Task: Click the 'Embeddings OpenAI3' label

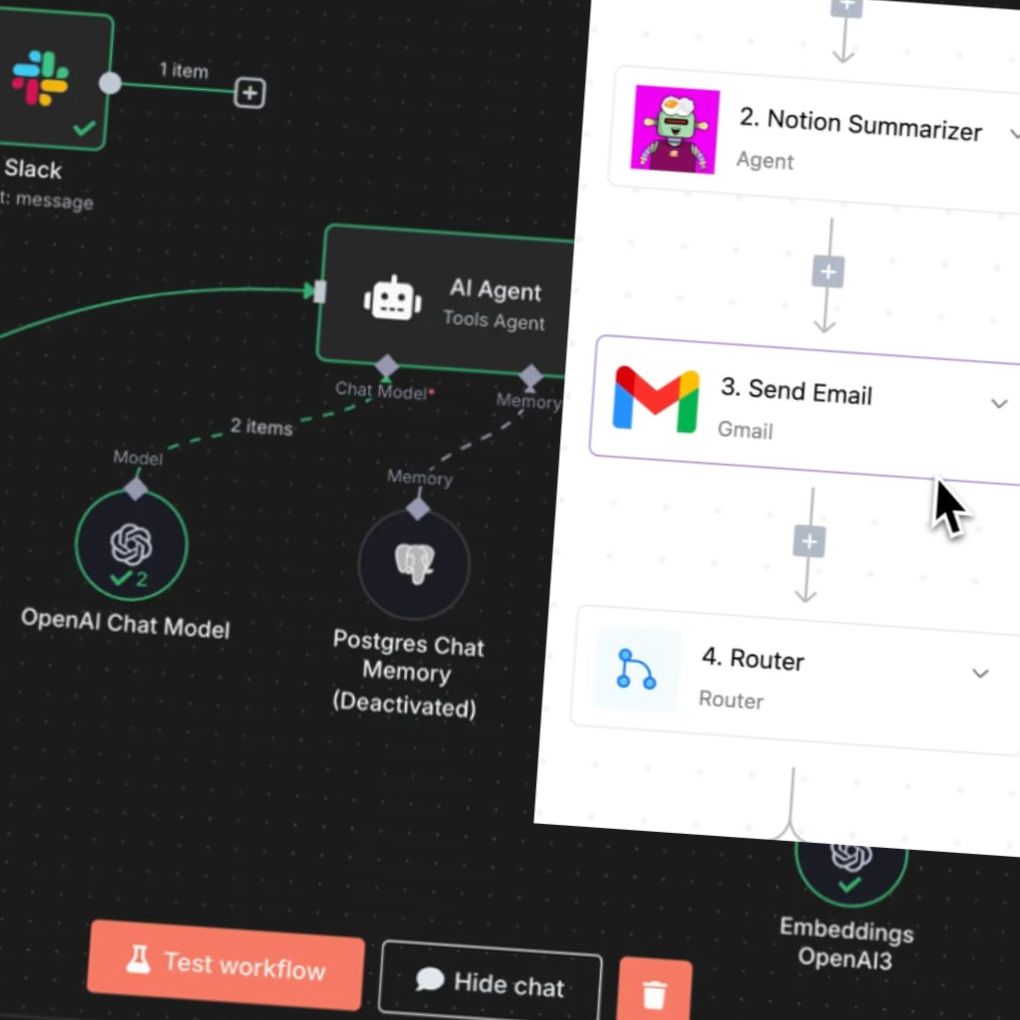Action: (x=847, y=943)
